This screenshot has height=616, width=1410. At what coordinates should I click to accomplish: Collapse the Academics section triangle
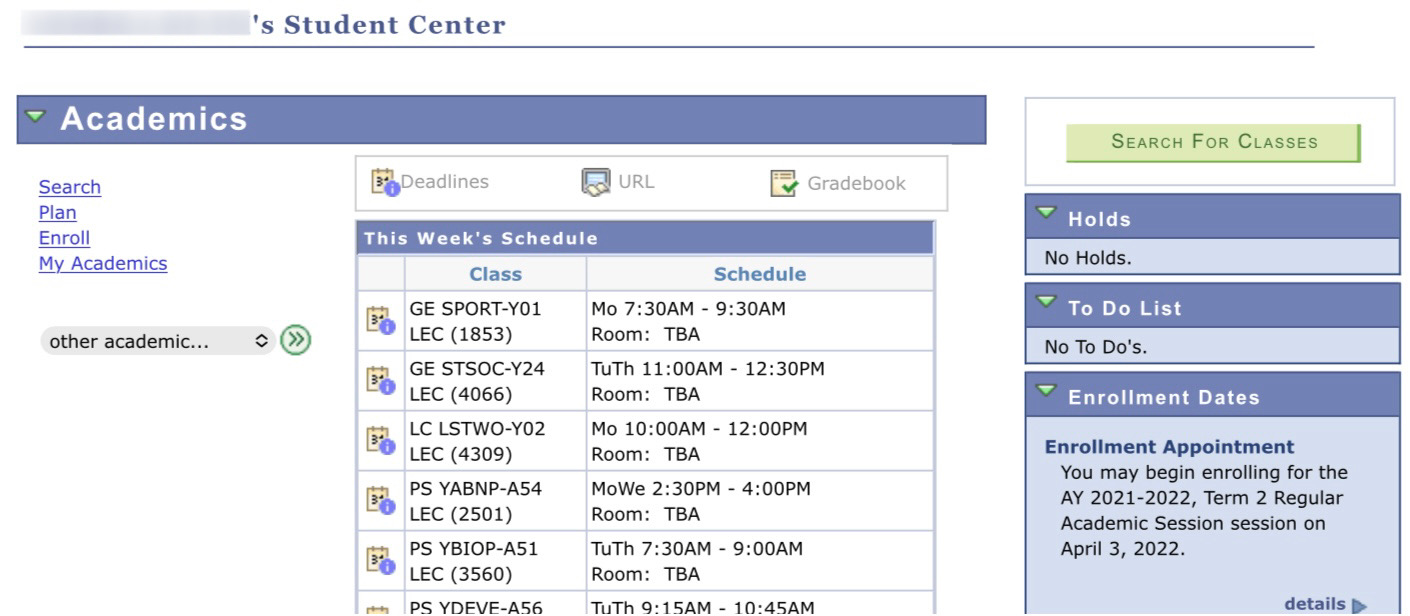[x=36, y=117]
